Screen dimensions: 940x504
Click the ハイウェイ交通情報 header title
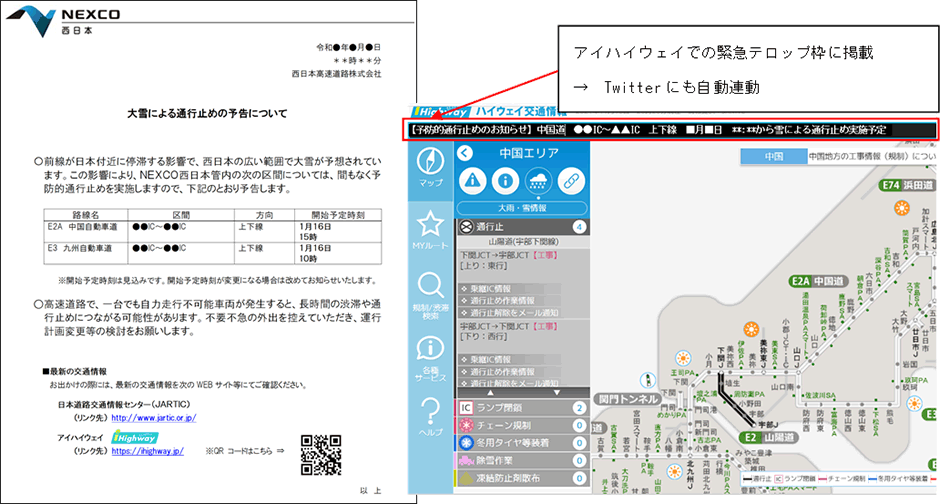520,111
